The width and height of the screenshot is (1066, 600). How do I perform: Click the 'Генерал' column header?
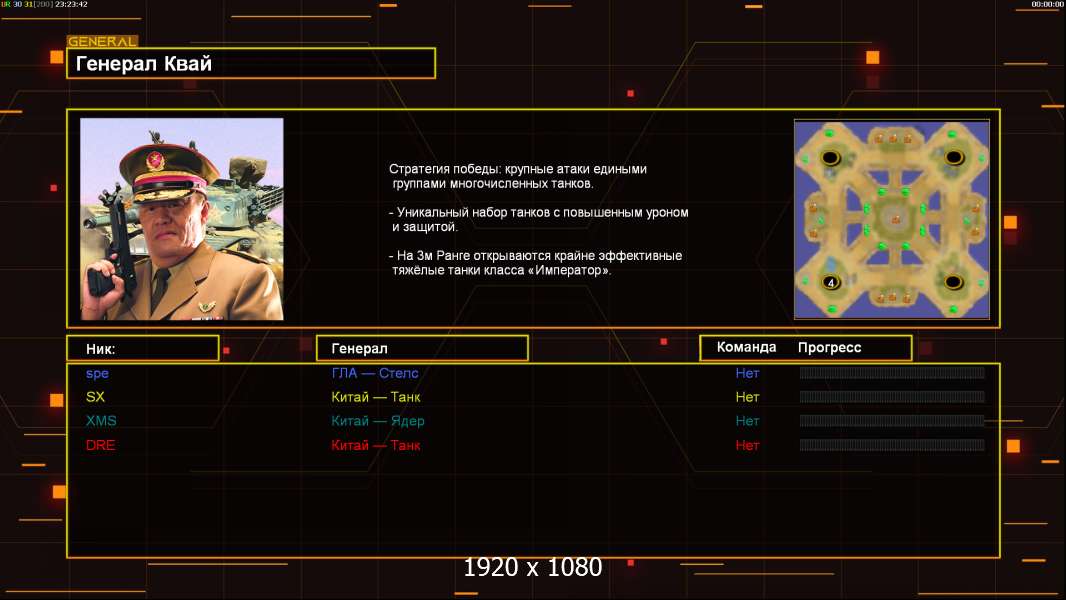tap(422, 348)
